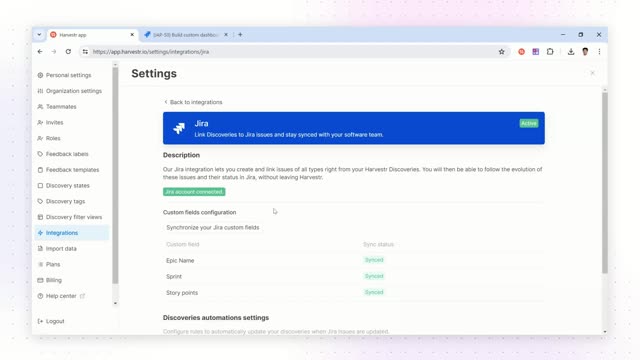The height and width of the screenshot is (360, 640).
Task: Click the sidebar scrollbar
Action: pyautogui.click(x=115, y=176)
